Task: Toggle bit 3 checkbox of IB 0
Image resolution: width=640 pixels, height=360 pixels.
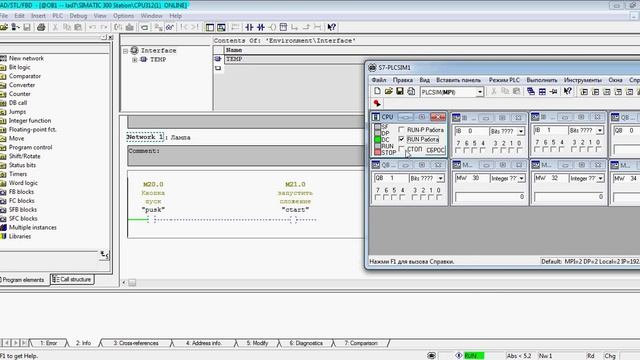Action: pos(495,150)
